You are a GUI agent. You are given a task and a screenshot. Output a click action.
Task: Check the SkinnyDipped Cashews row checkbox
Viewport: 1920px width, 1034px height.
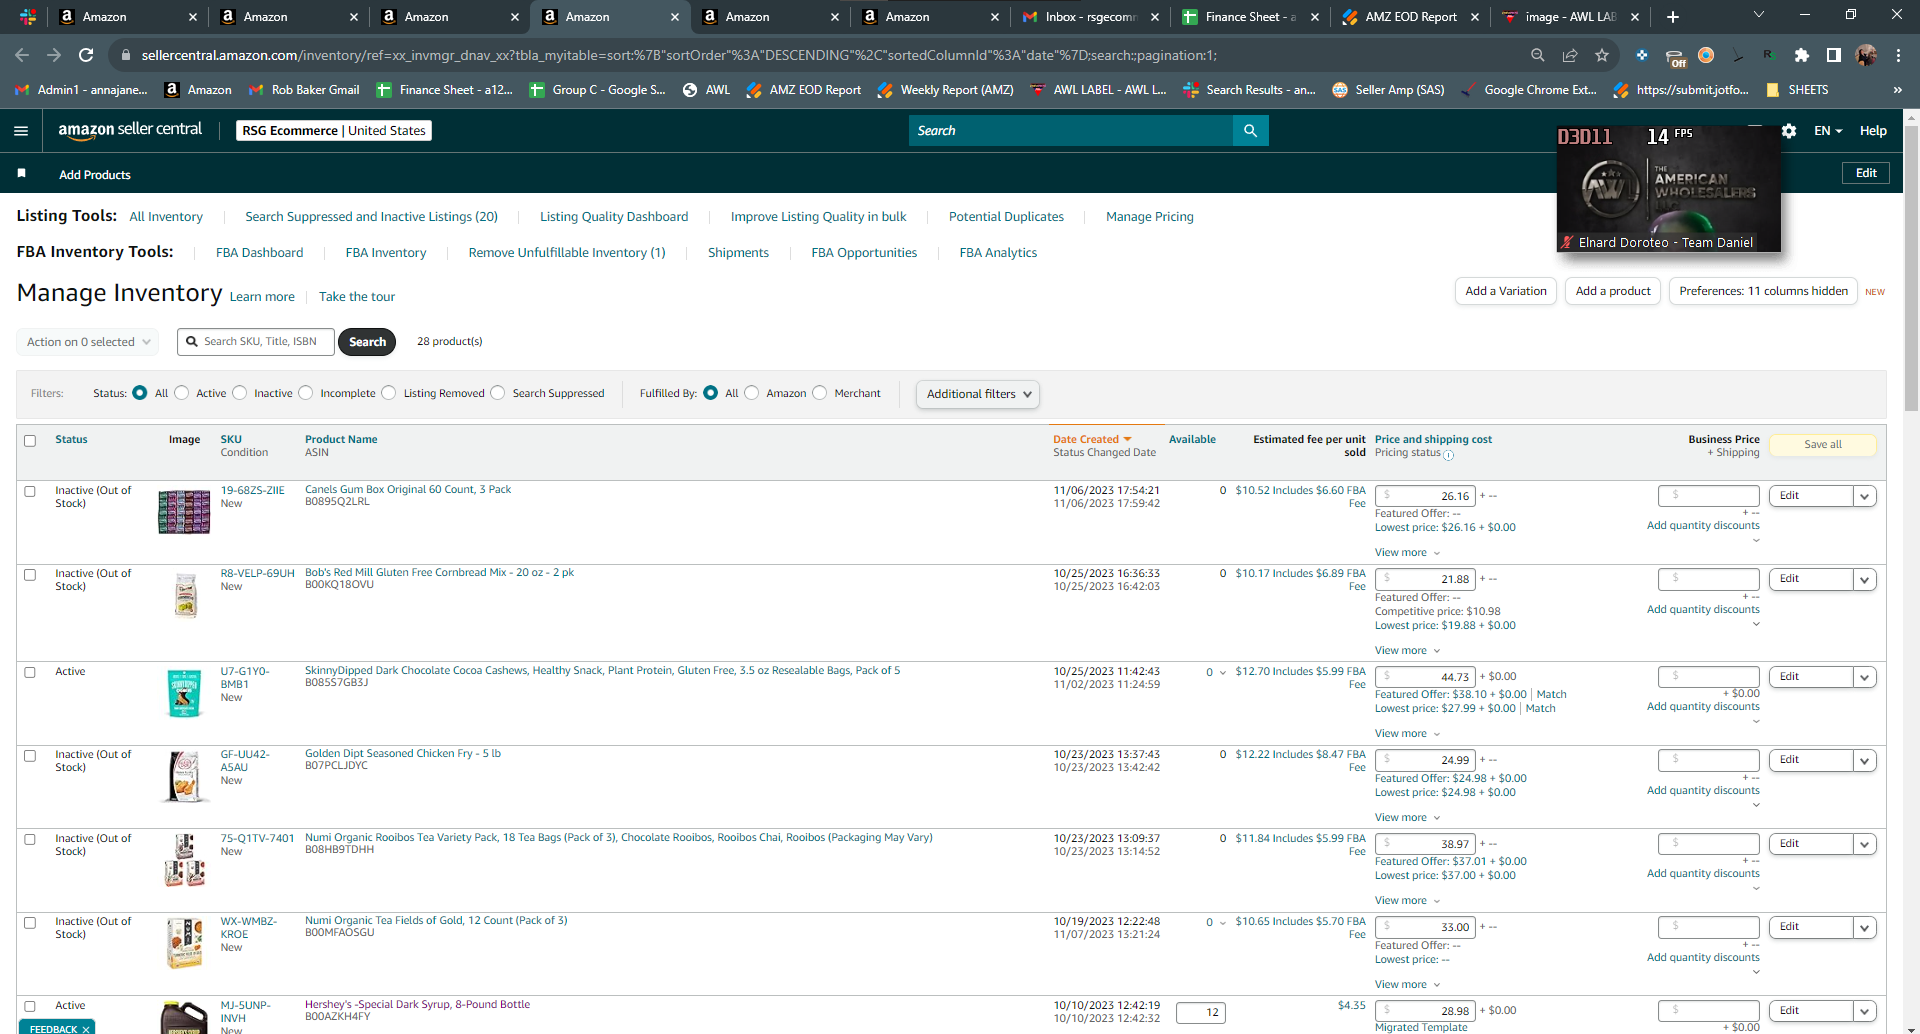30,673
